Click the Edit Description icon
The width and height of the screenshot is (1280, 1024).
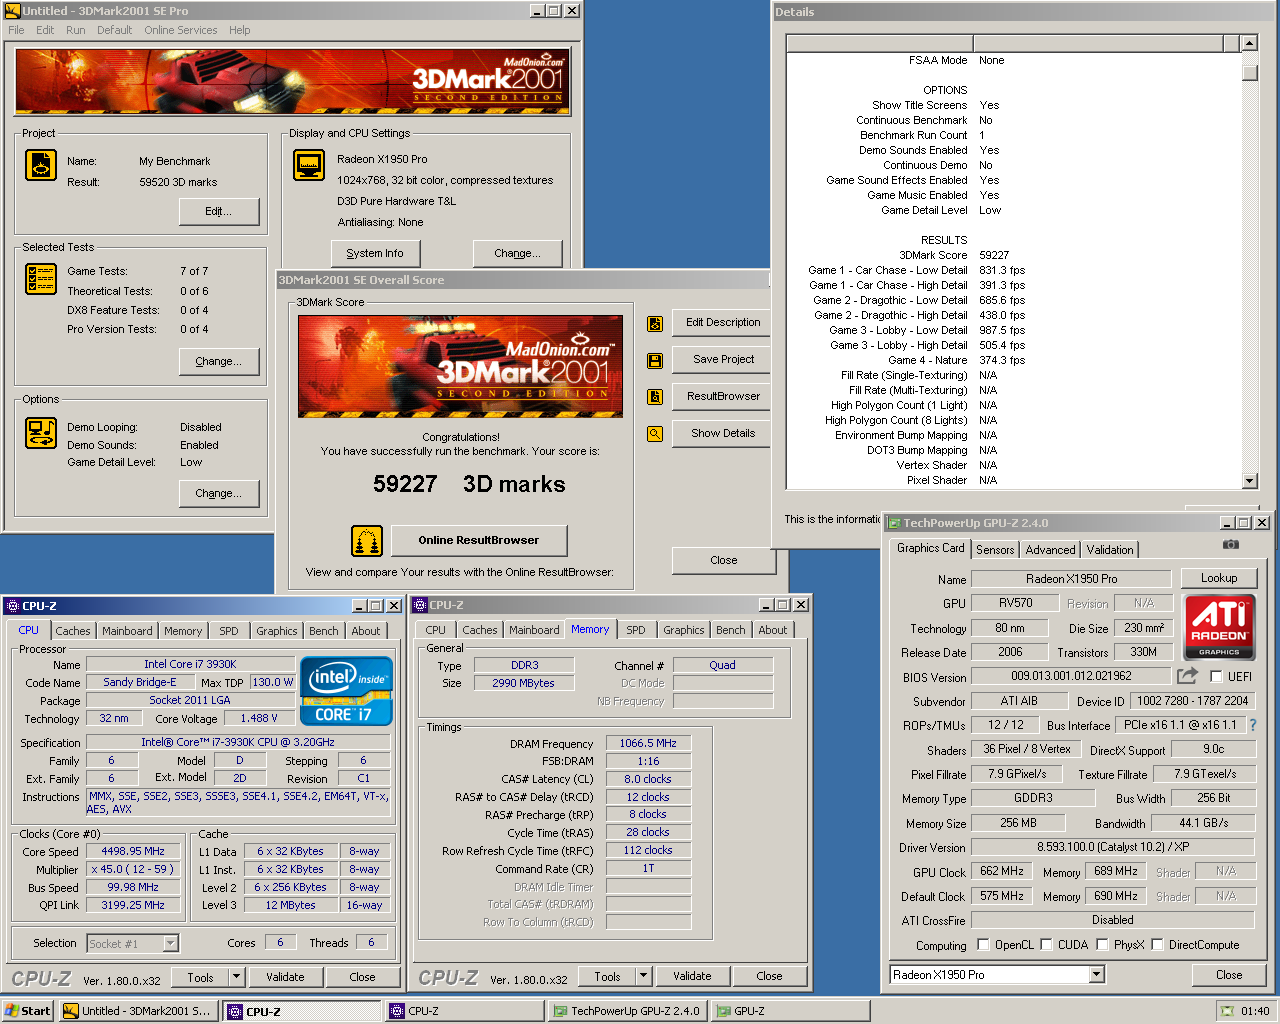point(655,324)
